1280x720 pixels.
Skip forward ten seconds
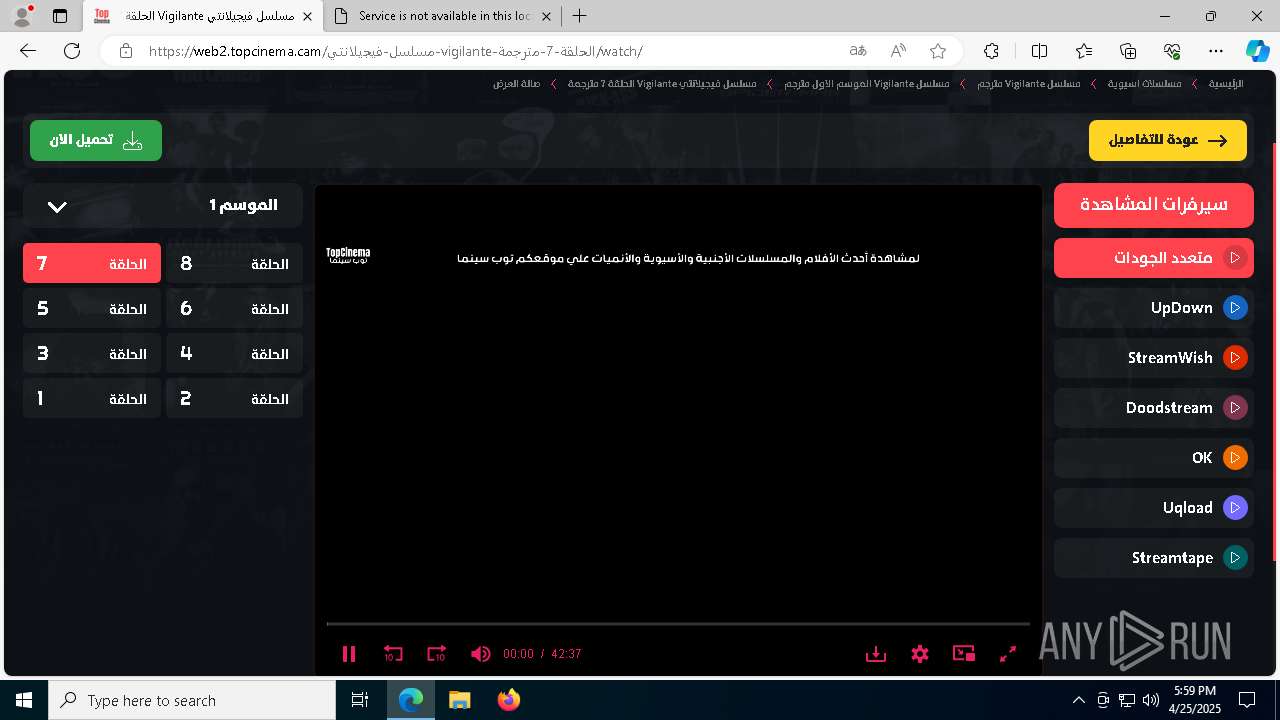tap(437, 654)
